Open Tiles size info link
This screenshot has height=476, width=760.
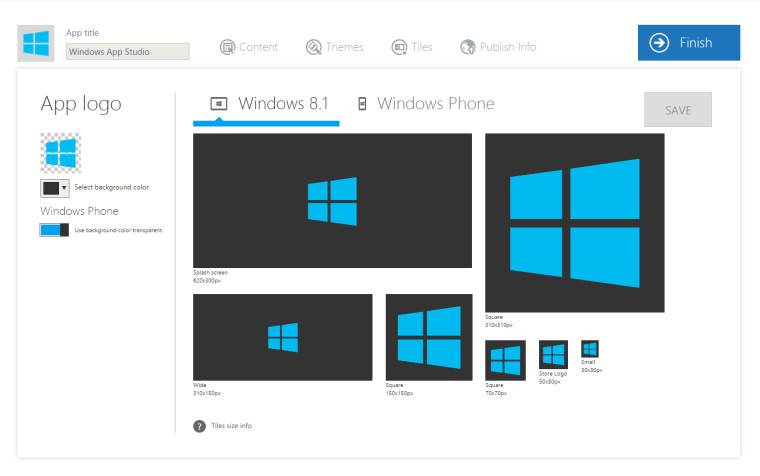pos(231,426)
